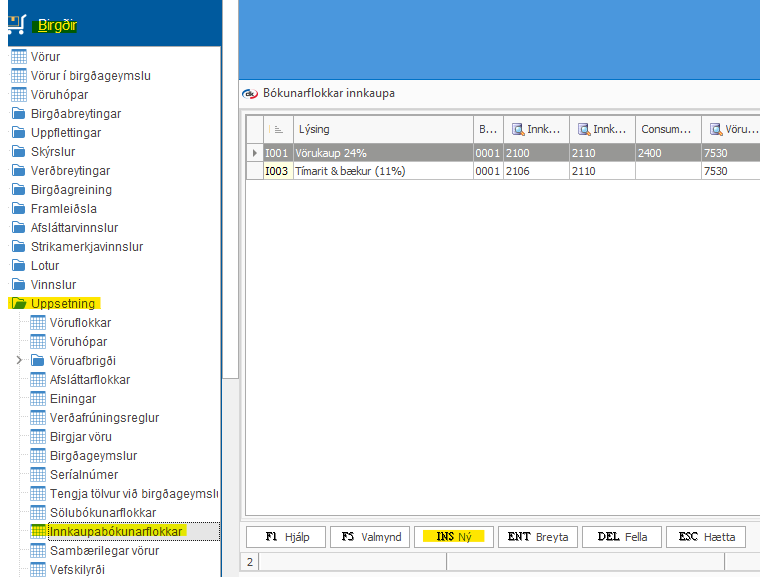Collapse the Uppsetning folder
This screenshot has width=760, height=577.
[19, 303]
